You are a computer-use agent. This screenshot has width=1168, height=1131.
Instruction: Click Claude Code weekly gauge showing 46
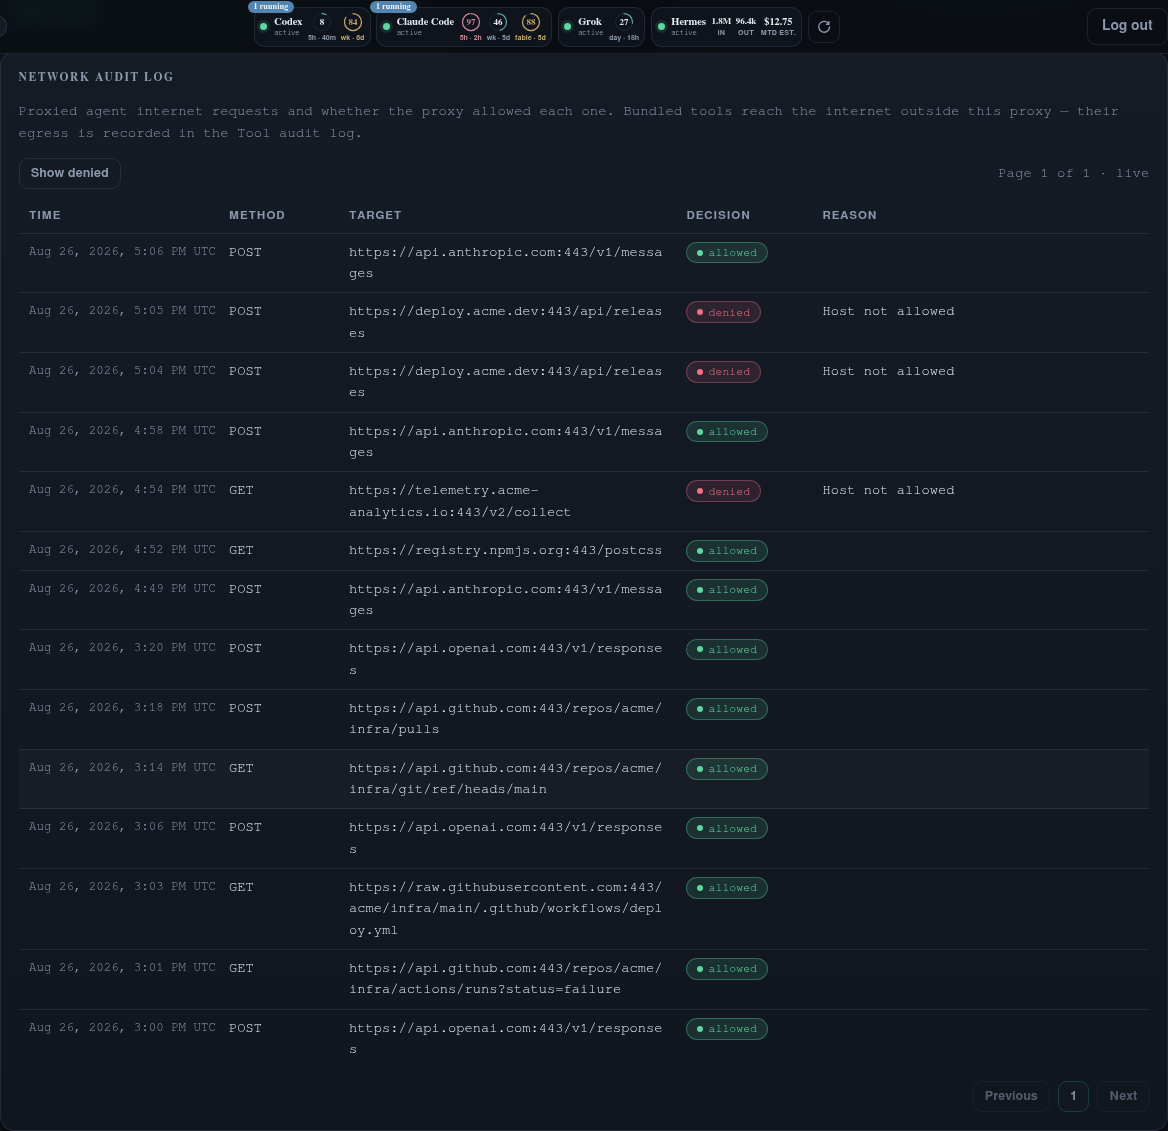click(498, 22)
